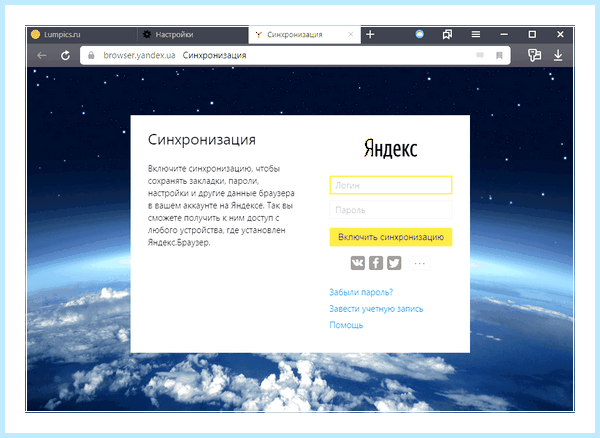This screenshot has height=438, width=600.
Task: Open a new tab with plus button
Action: coord(370,34)
